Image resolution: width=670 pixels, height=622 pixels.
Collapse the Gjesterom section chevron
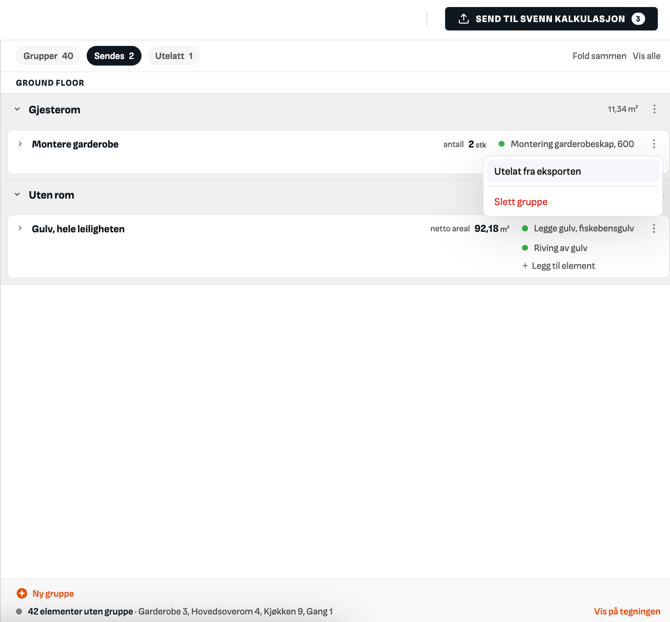click(18, 109)
